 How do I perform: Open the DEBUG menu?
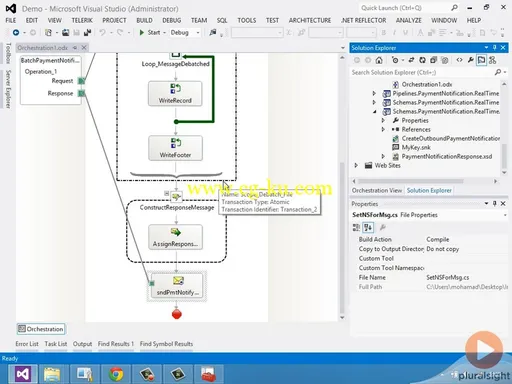(x=172, y=20)
